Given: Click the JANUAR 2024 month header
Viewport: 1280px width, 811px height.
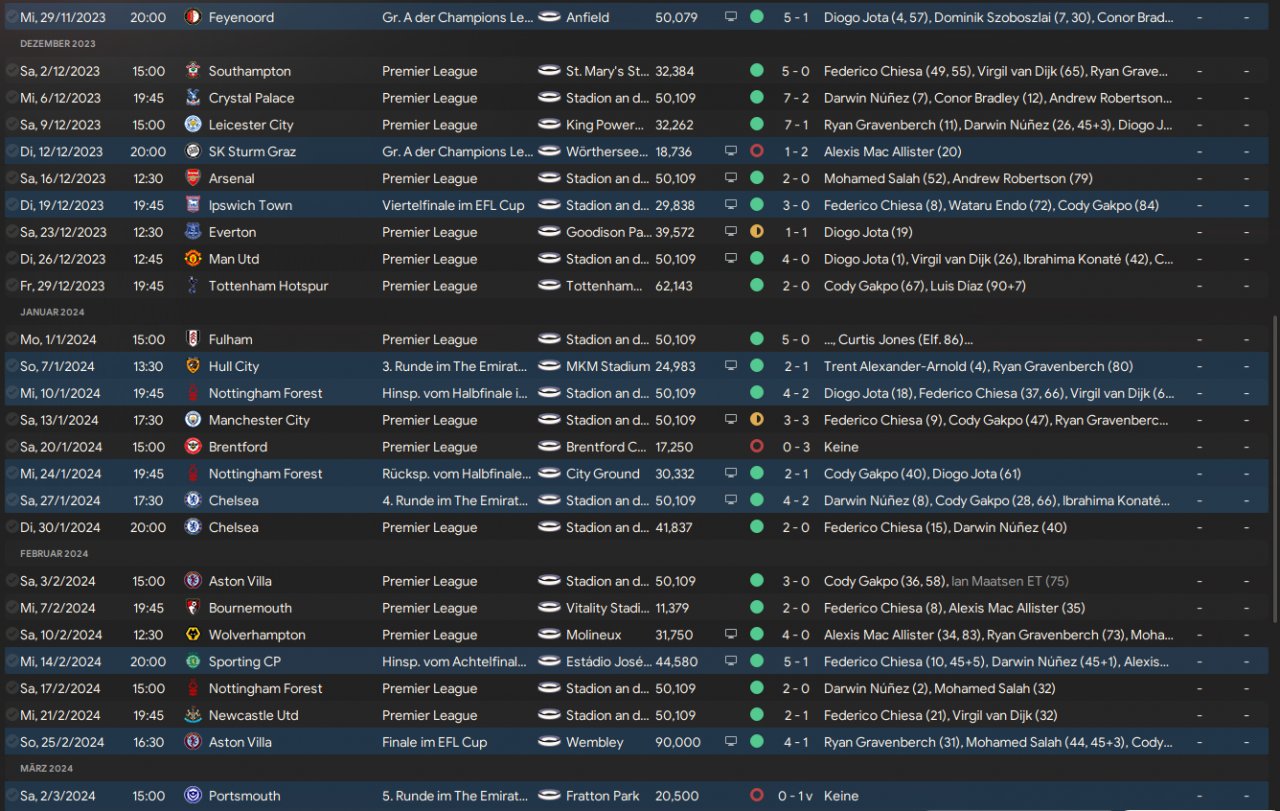Looking at the screenshot, I should coord(50,312).
